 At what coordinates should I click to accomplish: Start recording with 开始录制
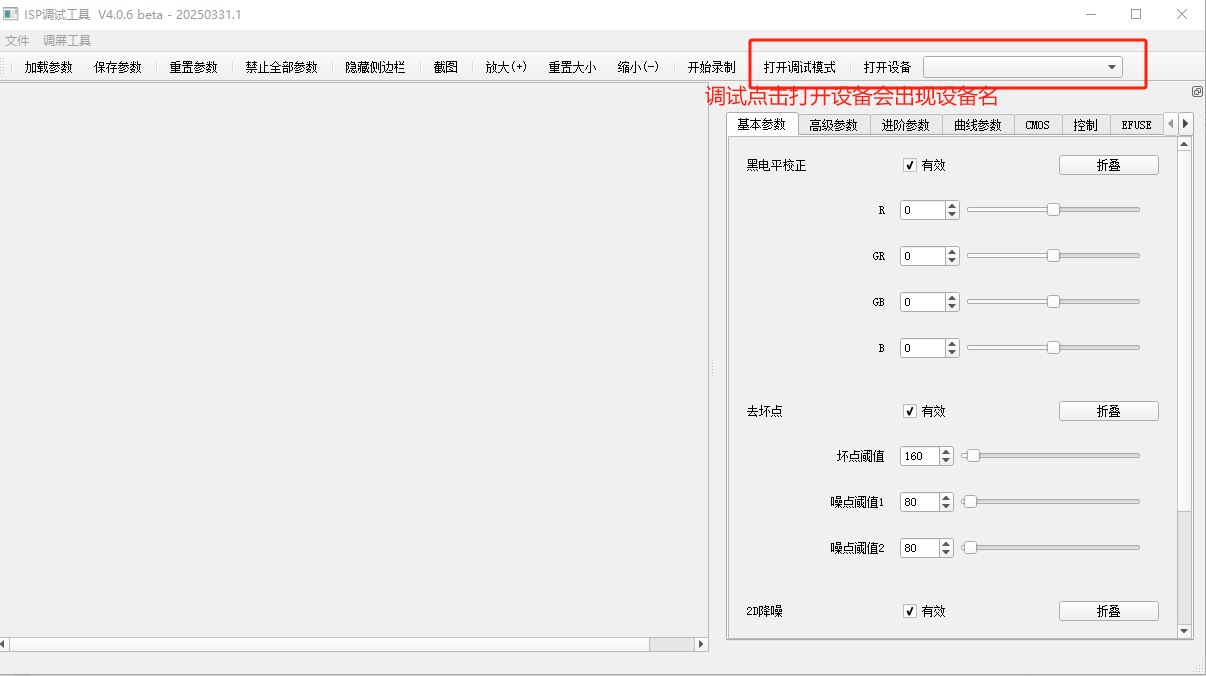(712, 67)
